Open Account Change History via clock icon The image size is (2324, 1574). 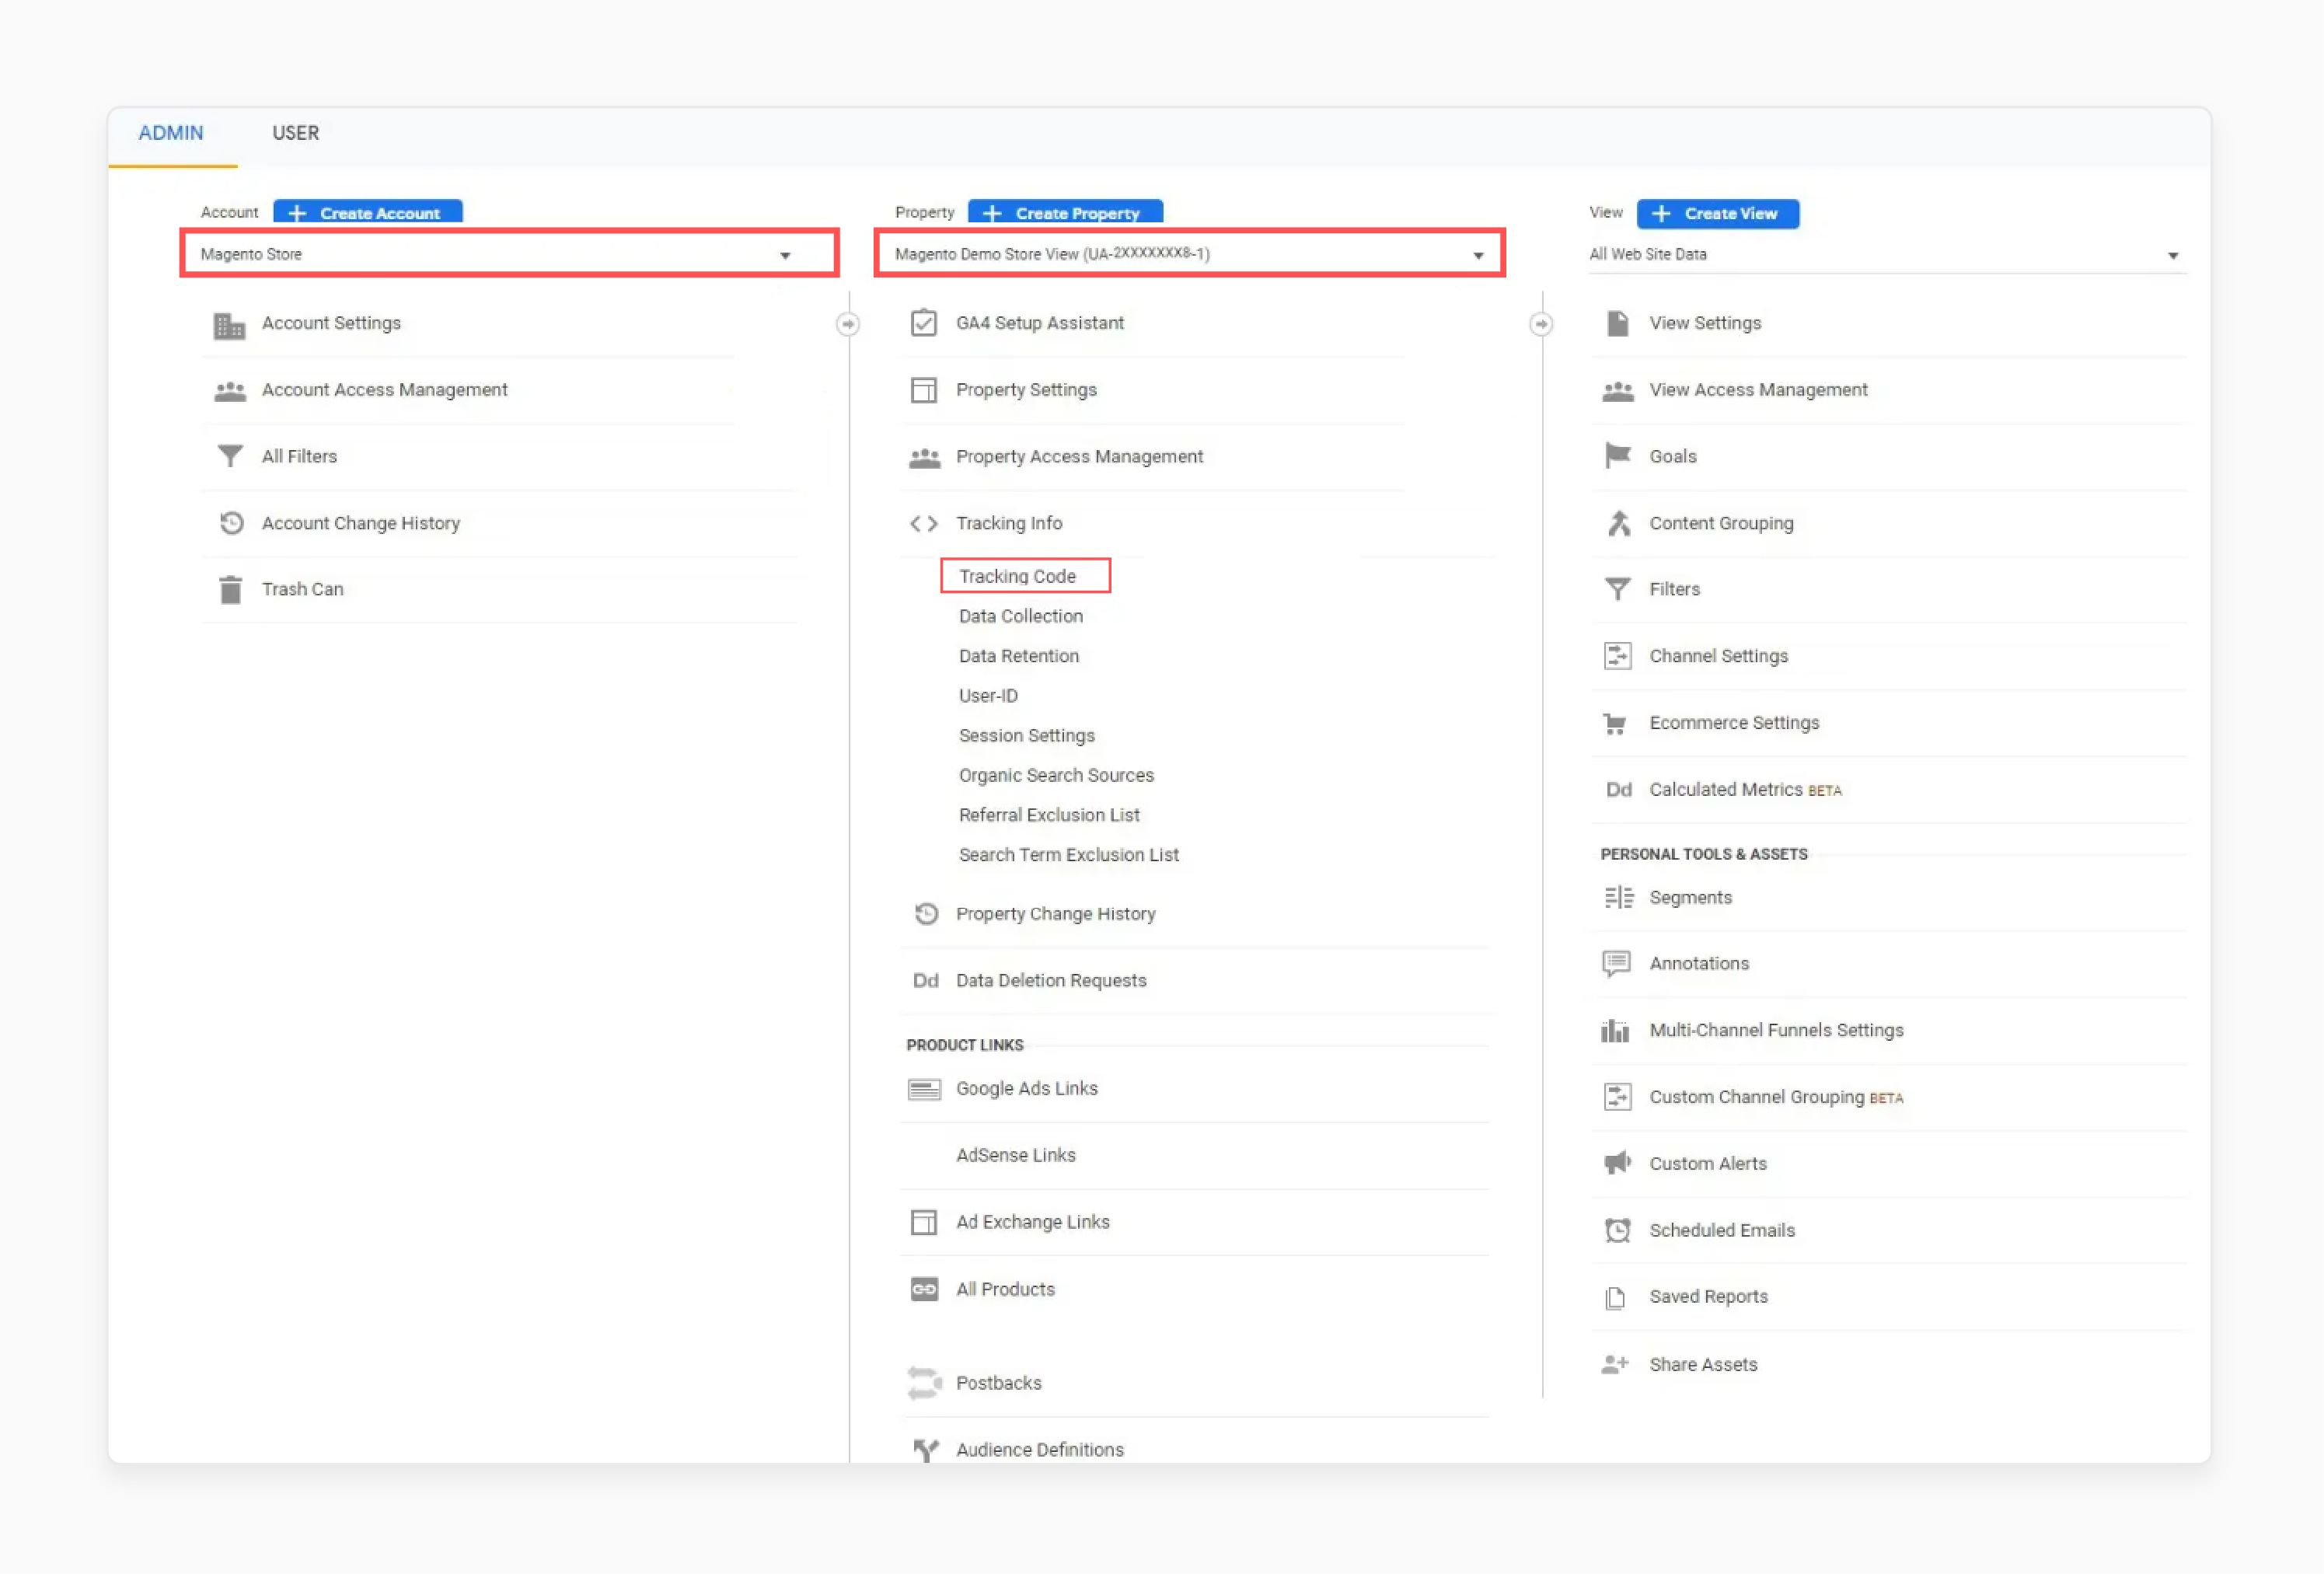click(x=229, y=522)
